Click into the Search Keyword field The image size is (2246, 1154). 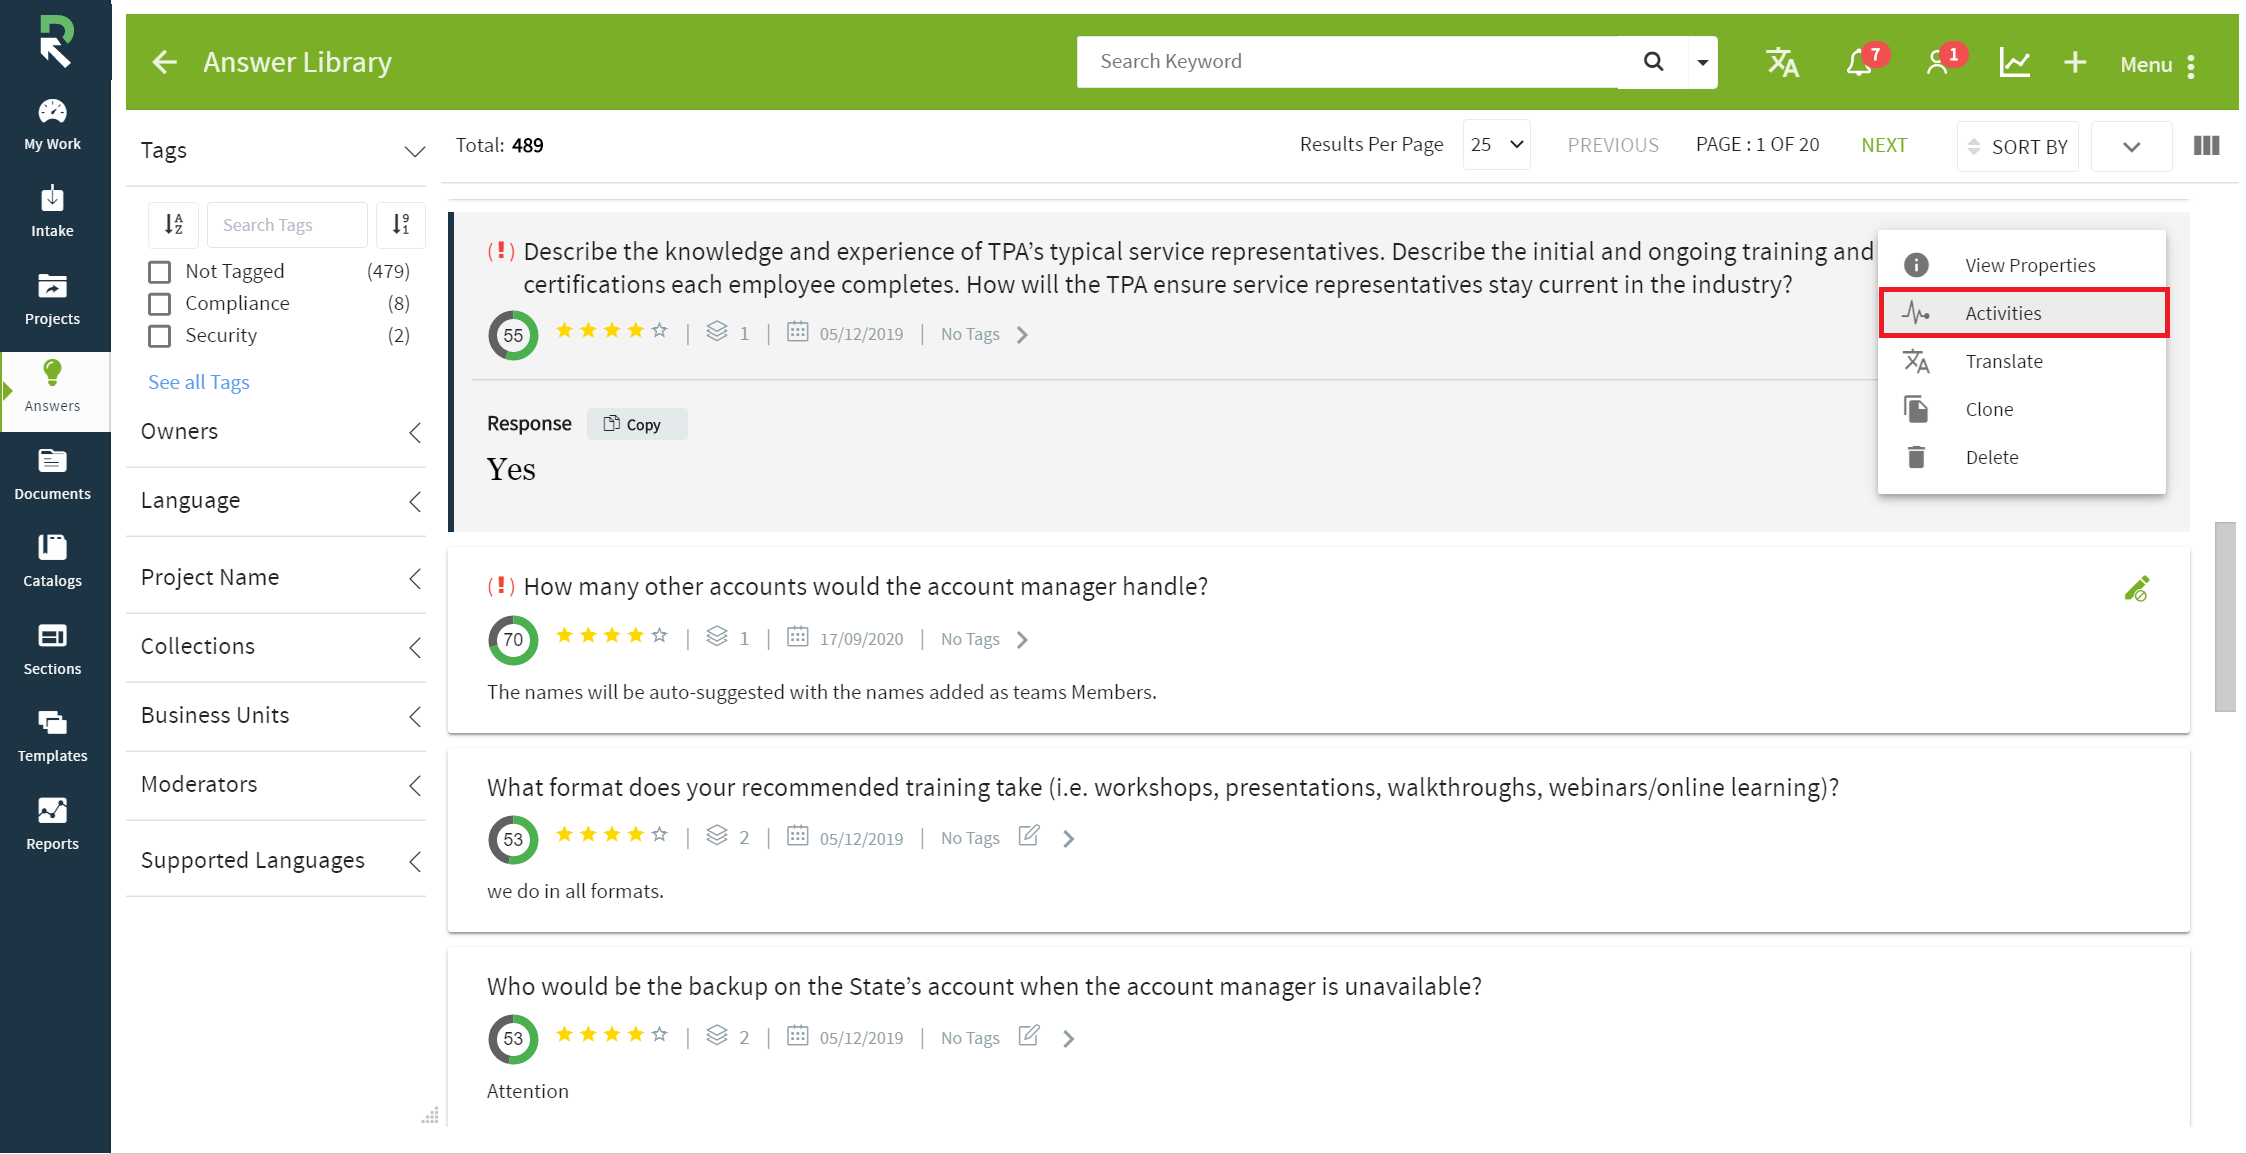click(1347, 62)
